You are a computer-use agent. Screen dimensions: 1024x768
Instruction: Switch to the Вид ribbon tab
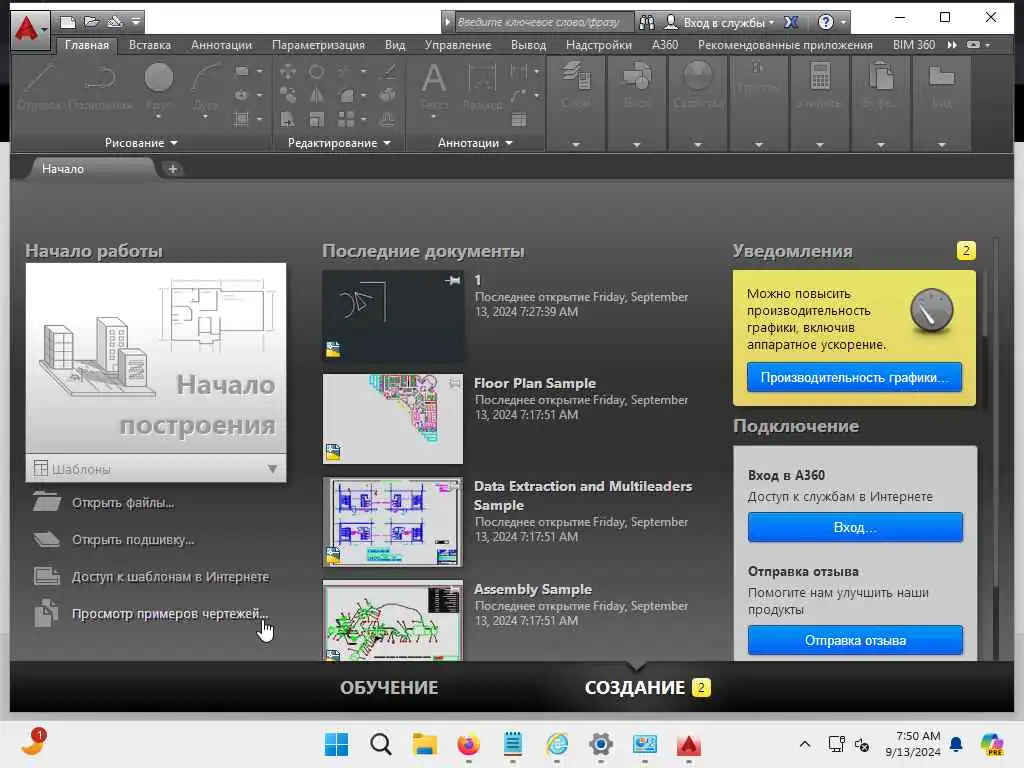[x=395, y=45]
